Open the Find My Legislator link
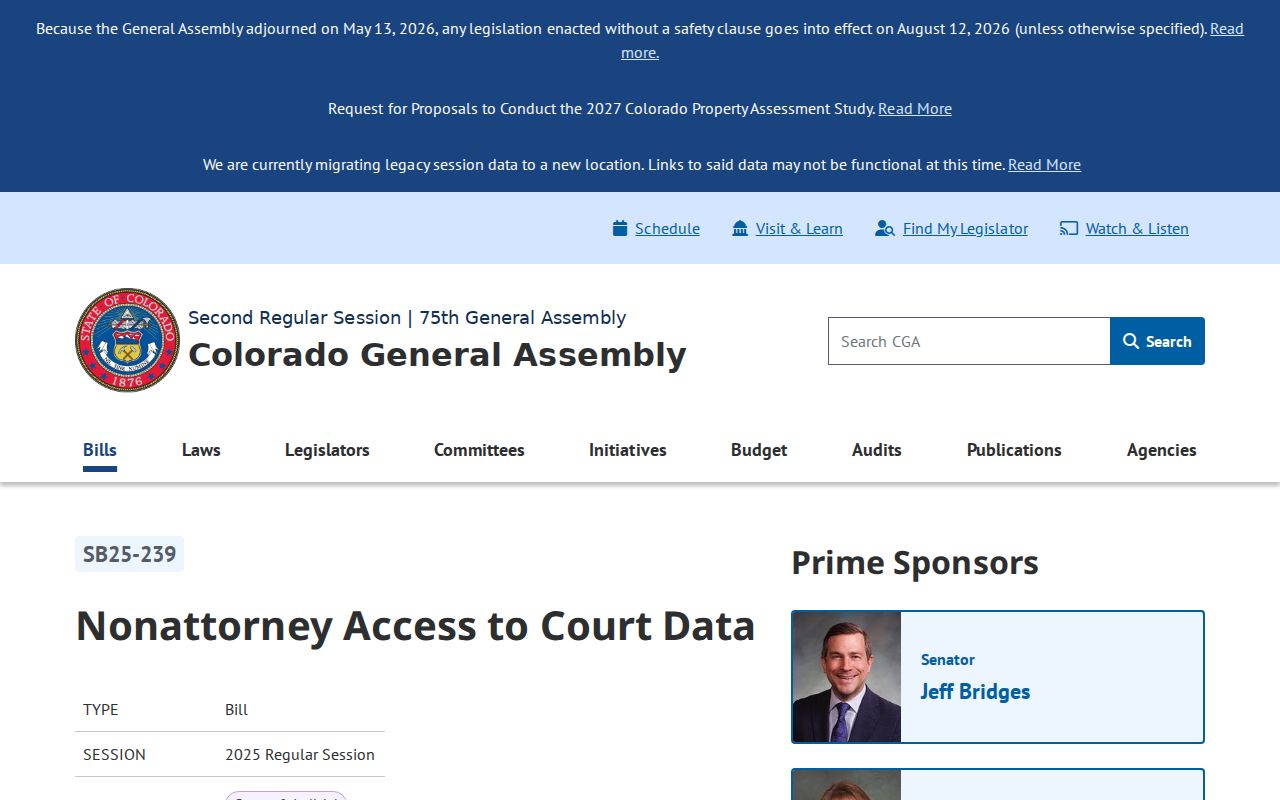The image size is (1280, 800). pyautogui.click(x=965, y=228)
